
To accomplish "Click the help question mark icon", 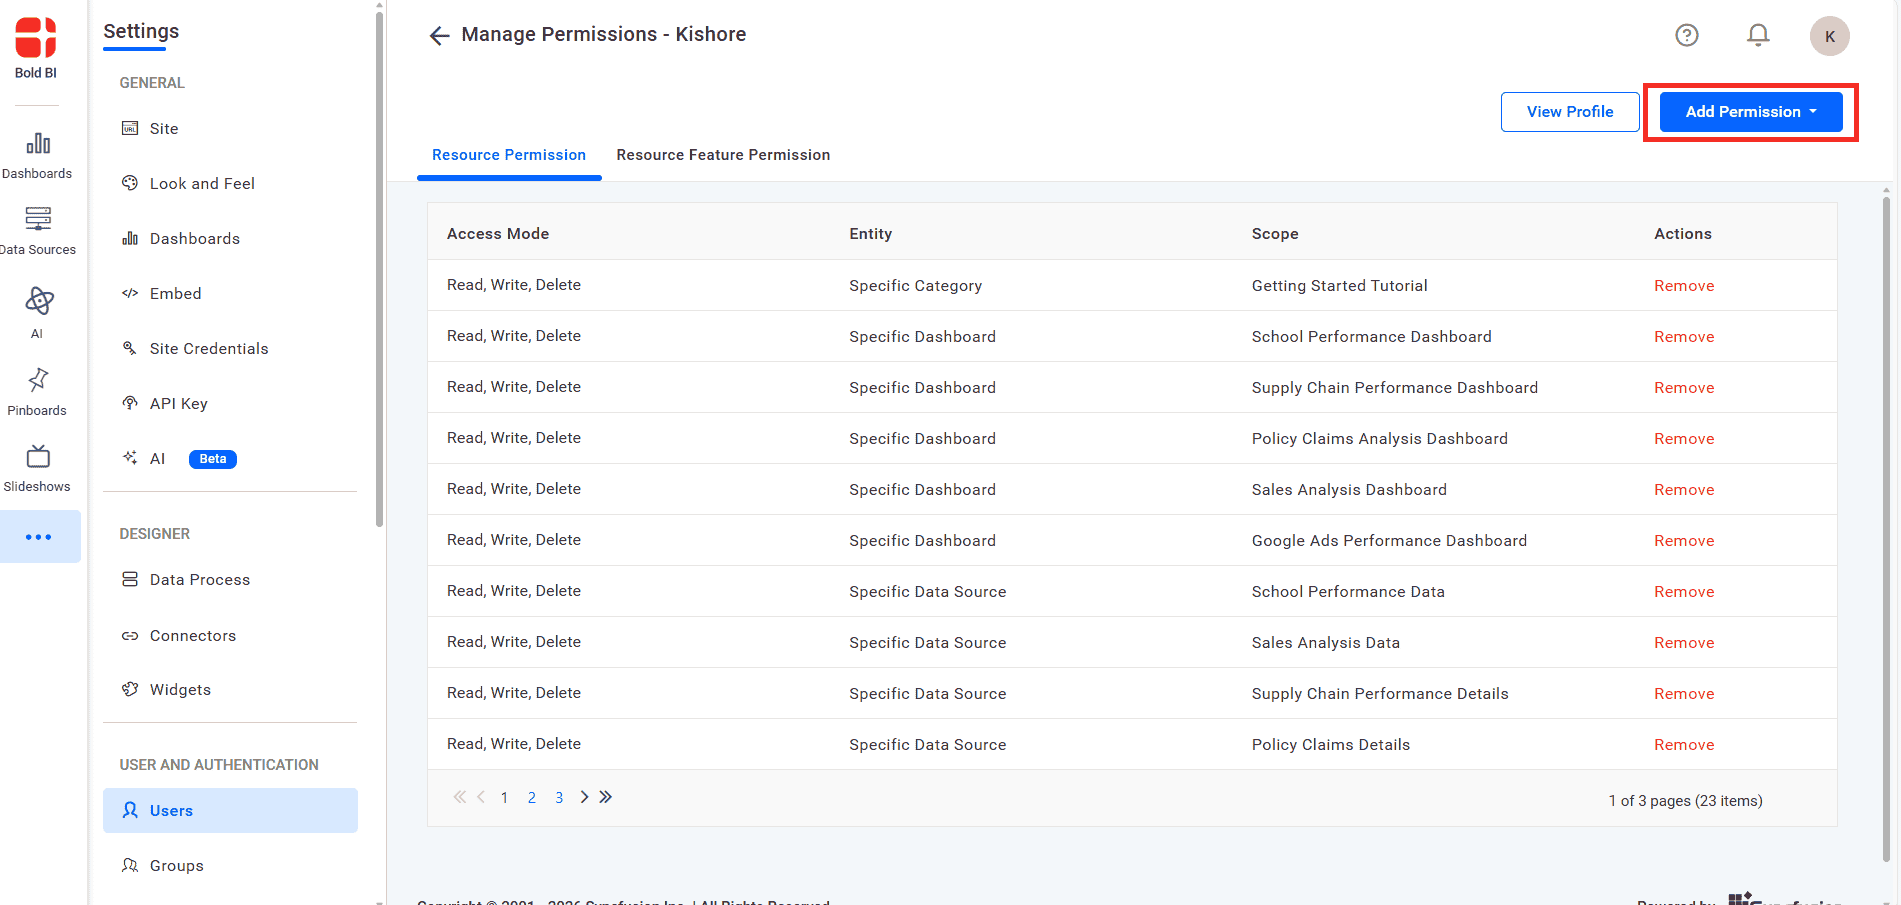I will pyautogui.click(x=1687, y=34).
